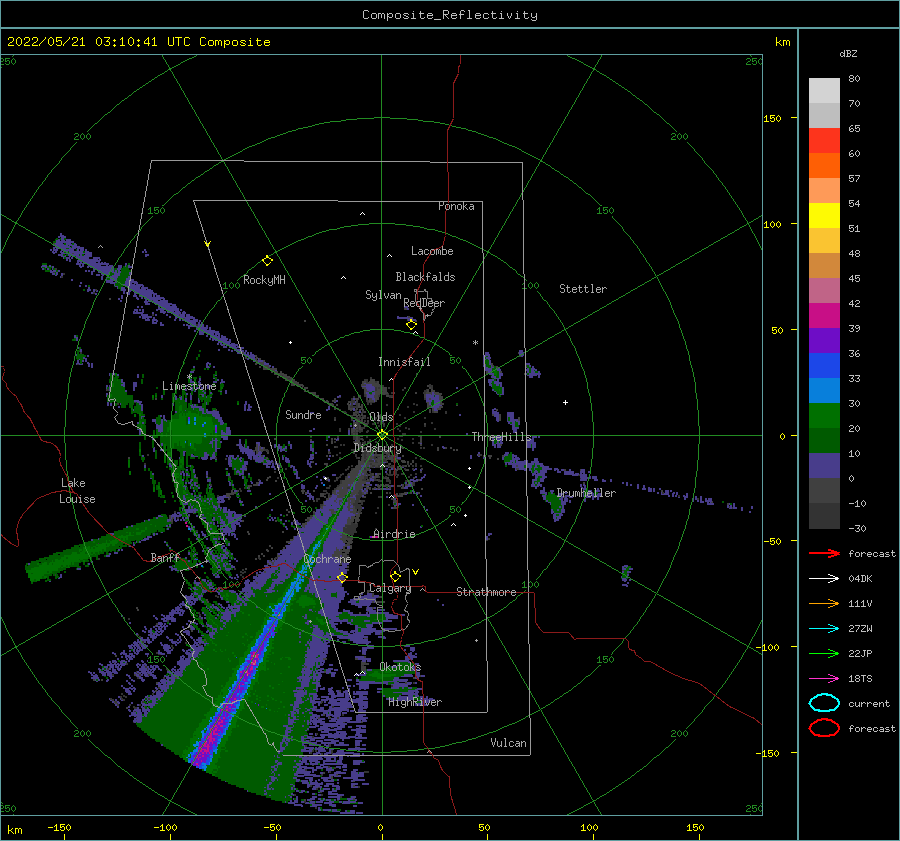Select the red forecast ellipse legend icon
The width and height of the screenshot is (900, 841).
pyautogui.click(x=824, y=728)
